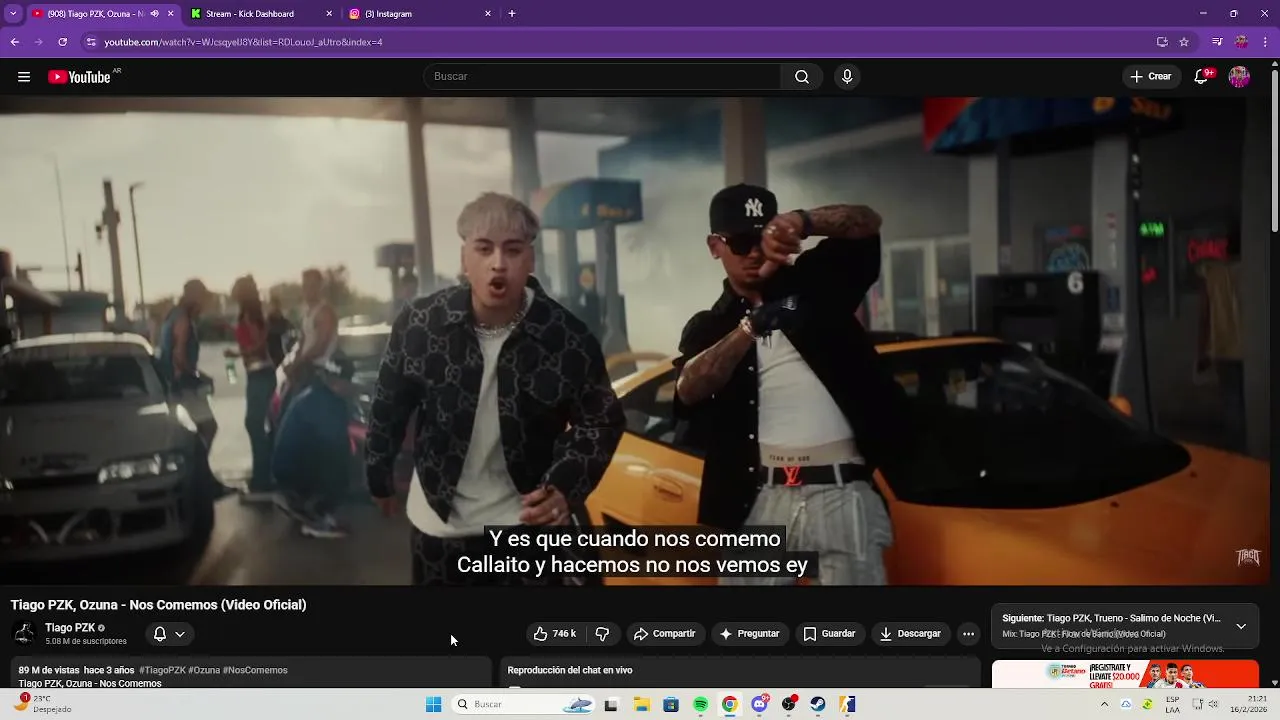1280x720 pixels.
Task: Go to the YouTube home logo
Action: (79, 77)
